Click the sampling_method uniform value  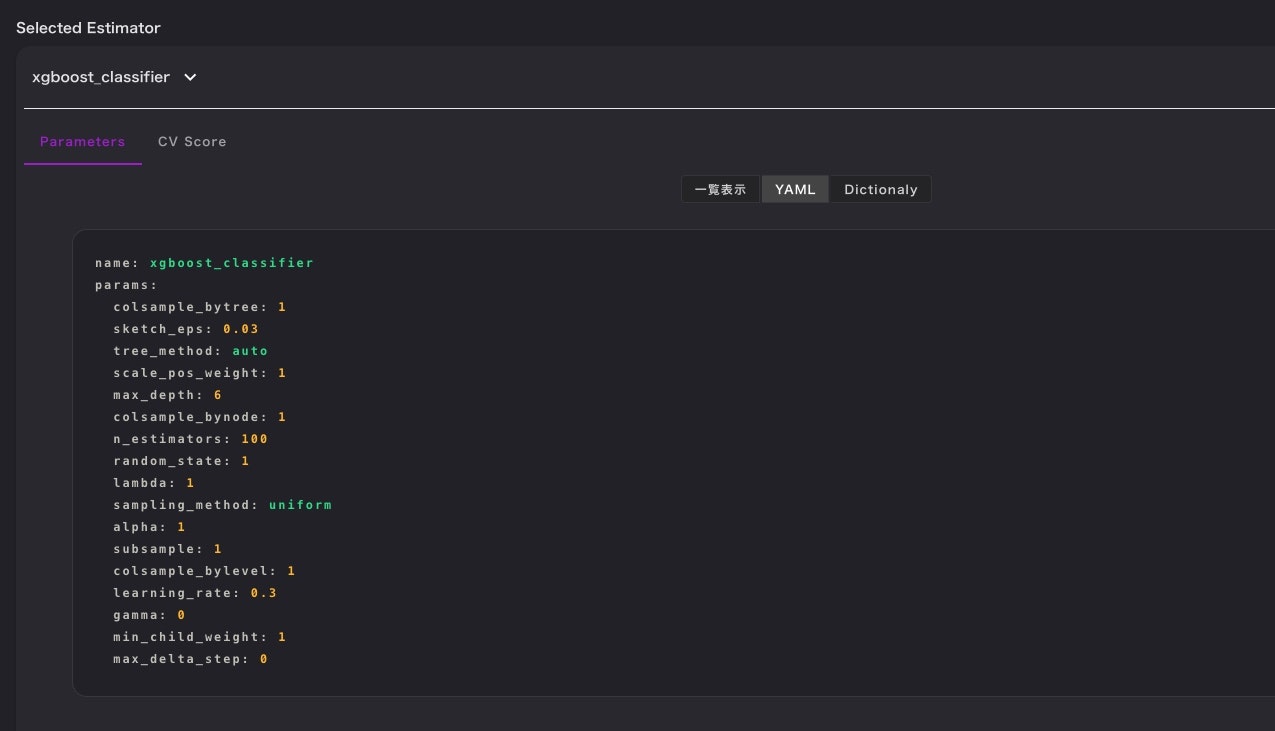[x=300, y=505]
